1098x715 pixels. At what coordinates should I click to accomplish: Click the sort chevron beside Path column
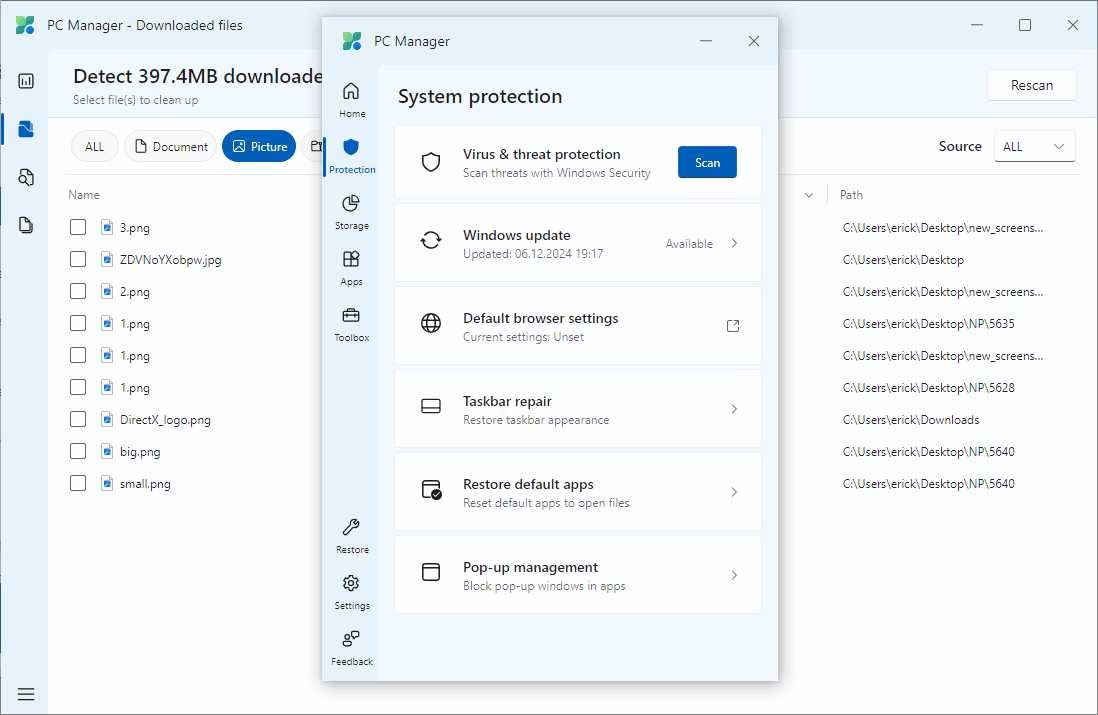809,195
